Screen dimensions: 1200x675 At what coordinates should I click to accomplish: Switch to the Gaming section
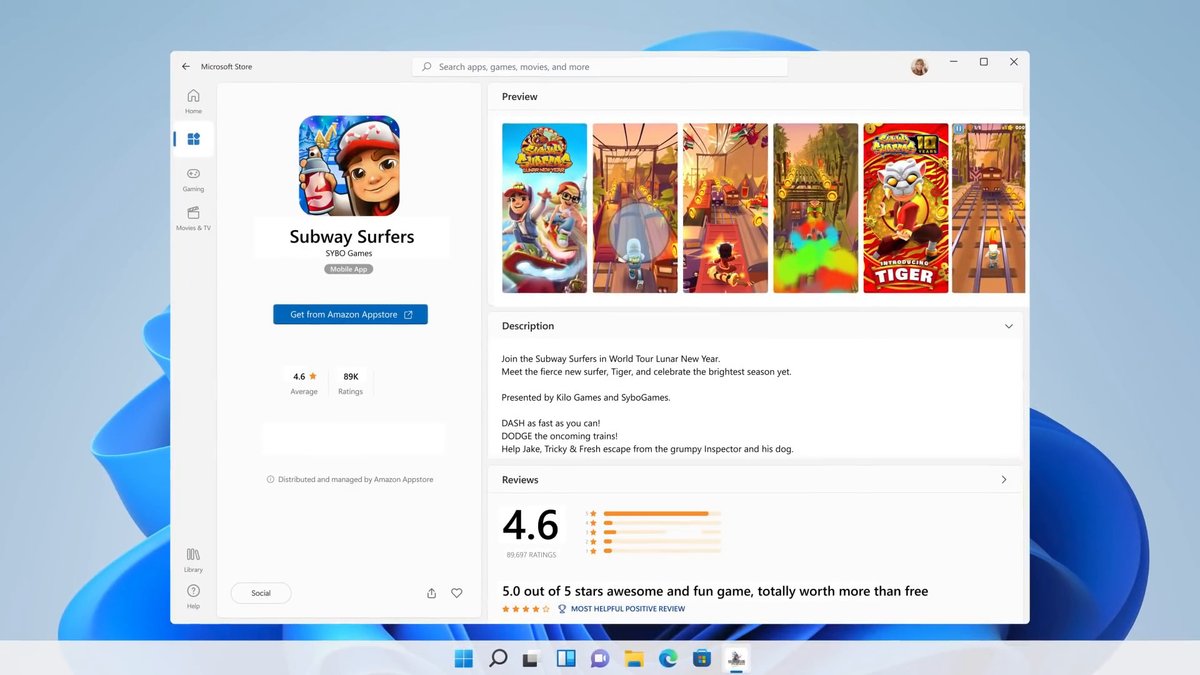(x=192, y=180)
